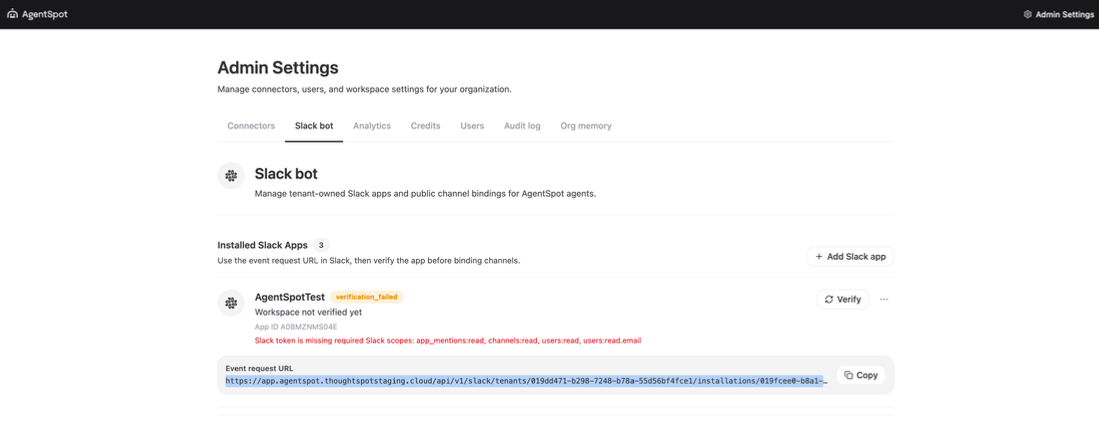Click the AgentSpotTest app name
Image resolution: width=1099 pixels, height=426 pixels.
(289, 297)
